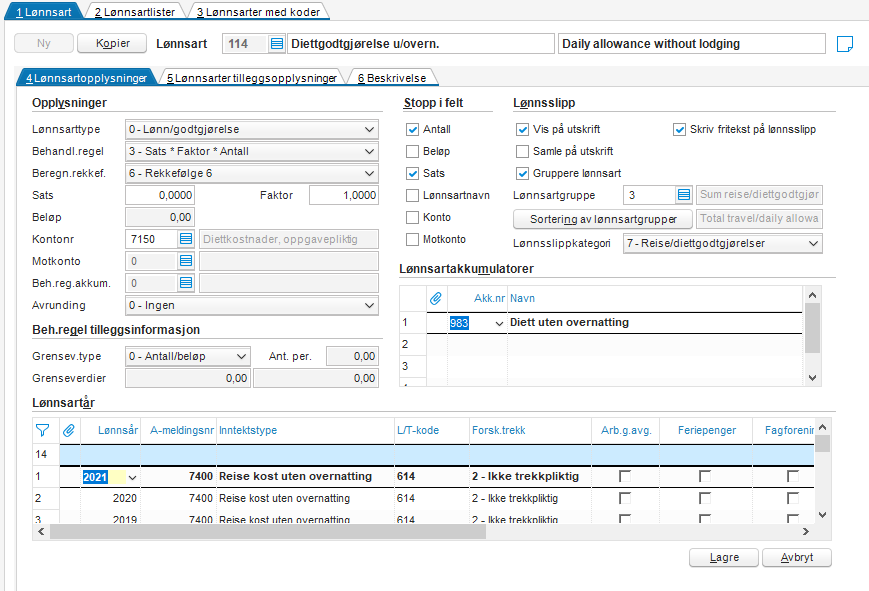Open the Beskrivelse tab
Screen dimensions: 869x591
[394, 78]
